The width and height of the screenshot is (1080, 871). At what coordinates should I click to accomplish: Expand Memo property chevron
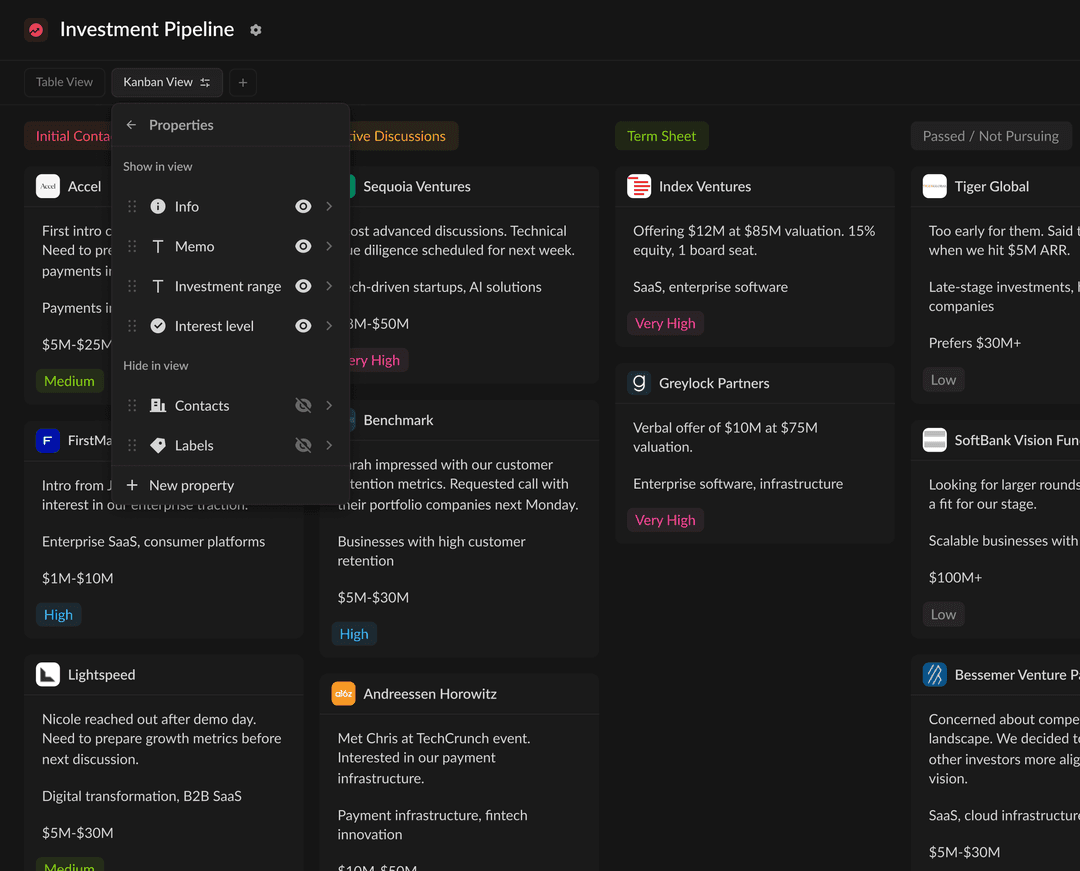pos(329,246)
